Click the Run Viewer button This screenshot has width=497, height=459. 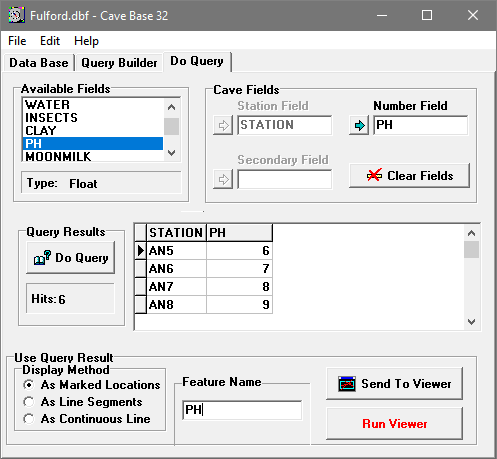(394, 424)
